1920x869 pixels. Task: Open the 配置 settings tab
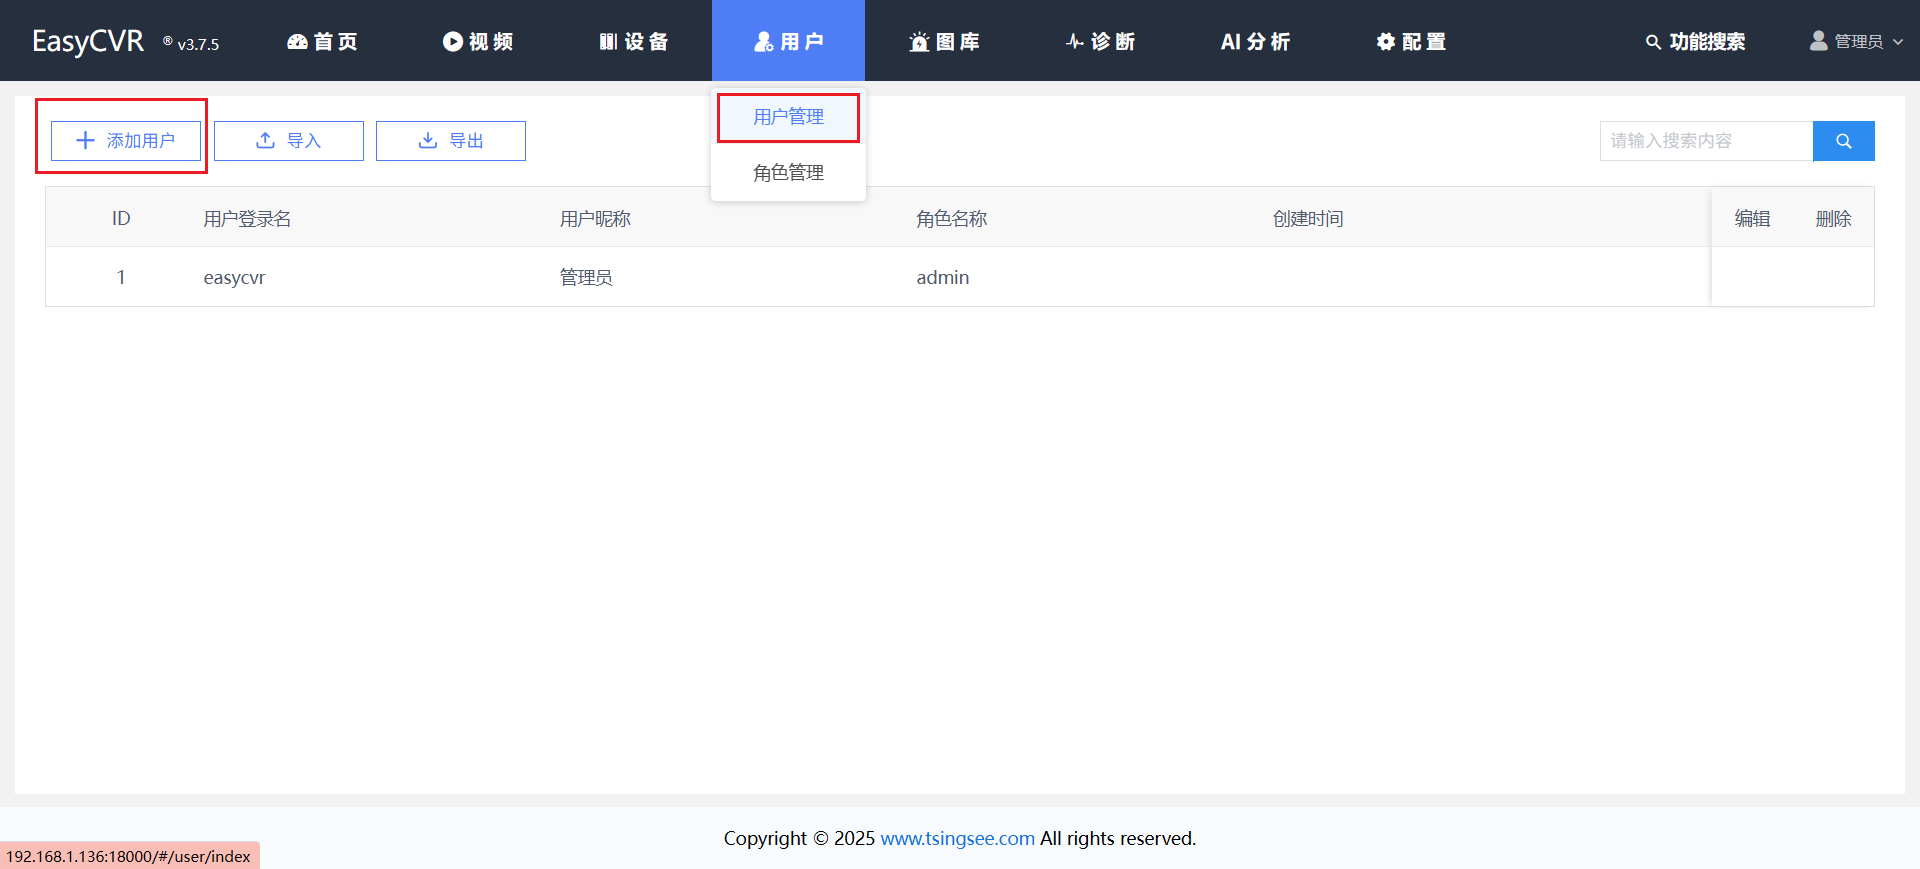click(1411, 41)
